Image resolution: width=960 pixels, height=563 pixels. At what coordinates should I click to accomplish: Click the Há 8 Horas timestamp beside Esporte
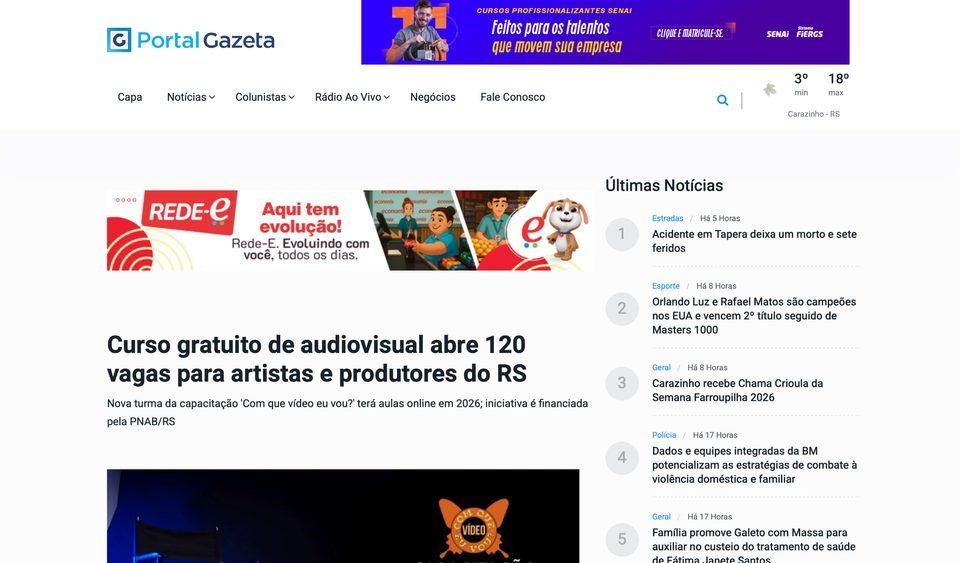point(716,286)
